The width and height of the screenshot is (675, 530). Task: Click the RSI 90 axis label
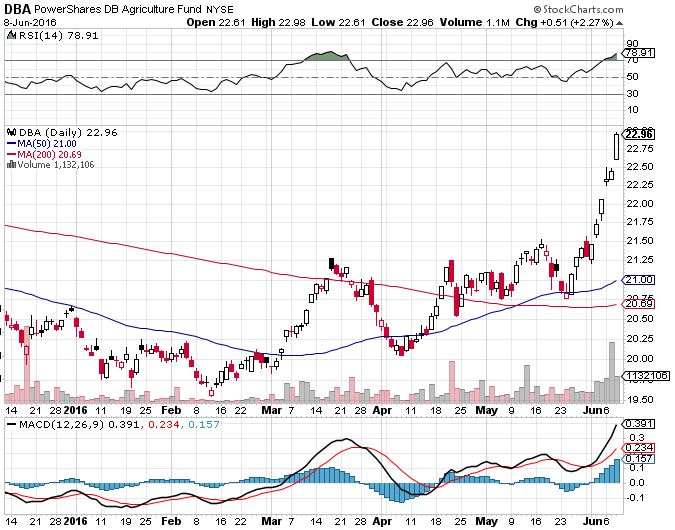click(632, 44)
